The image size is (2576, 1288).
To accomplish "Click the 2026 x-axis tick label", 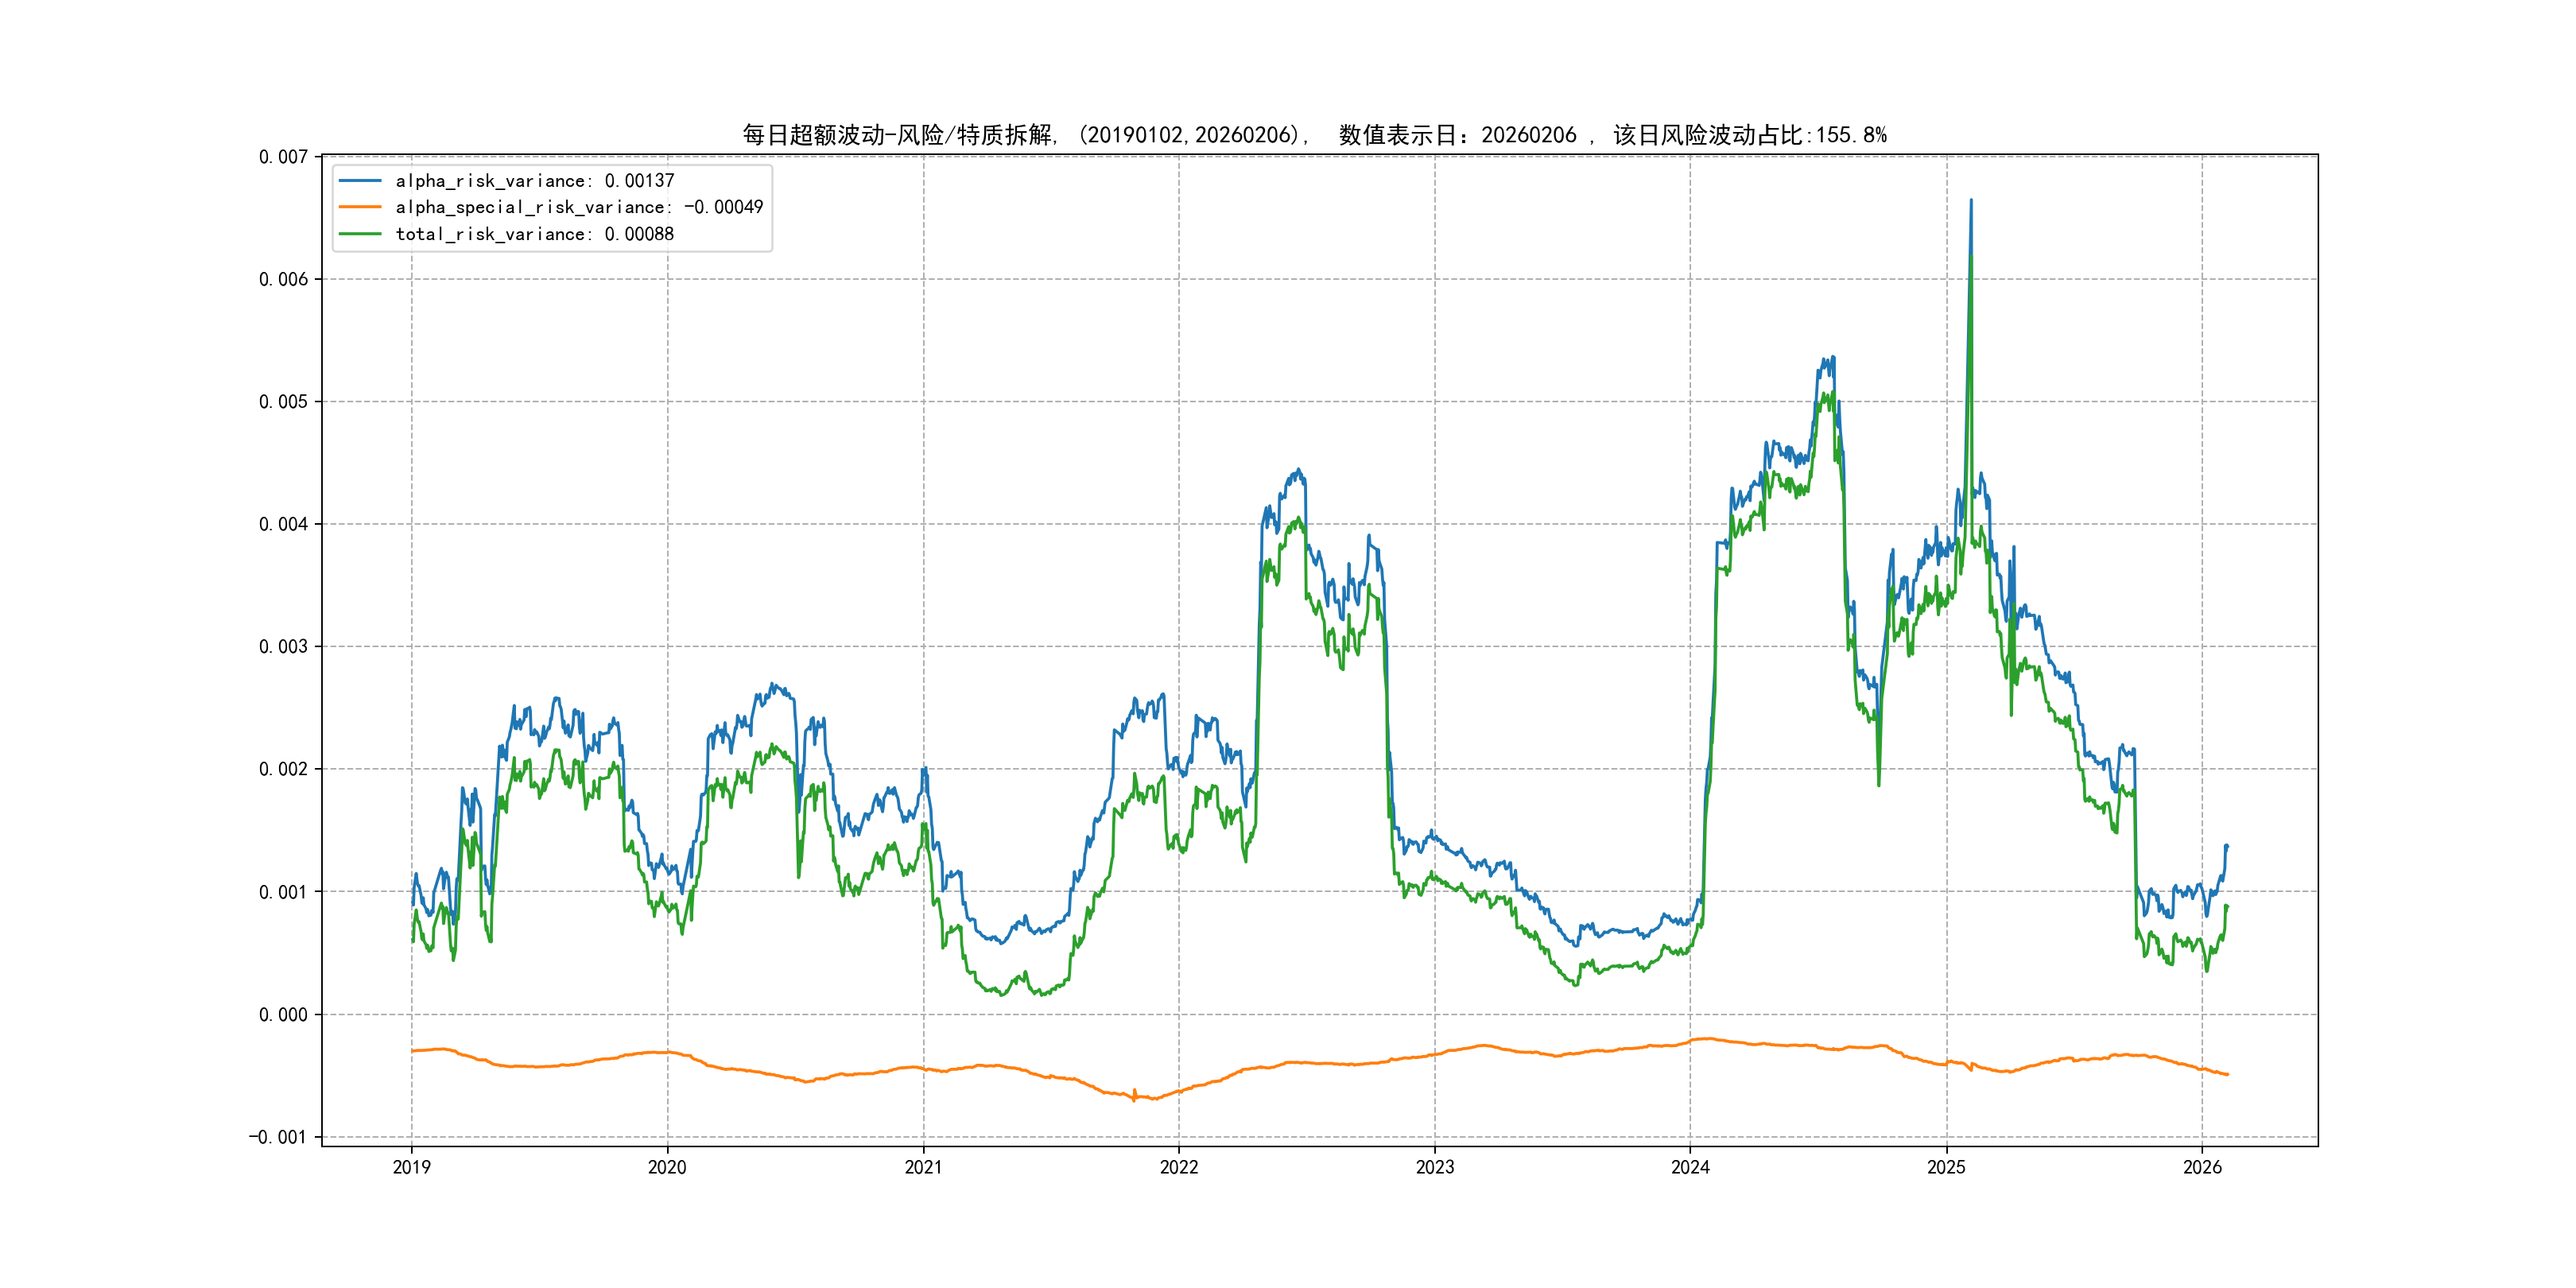I will (2202, 1167).
